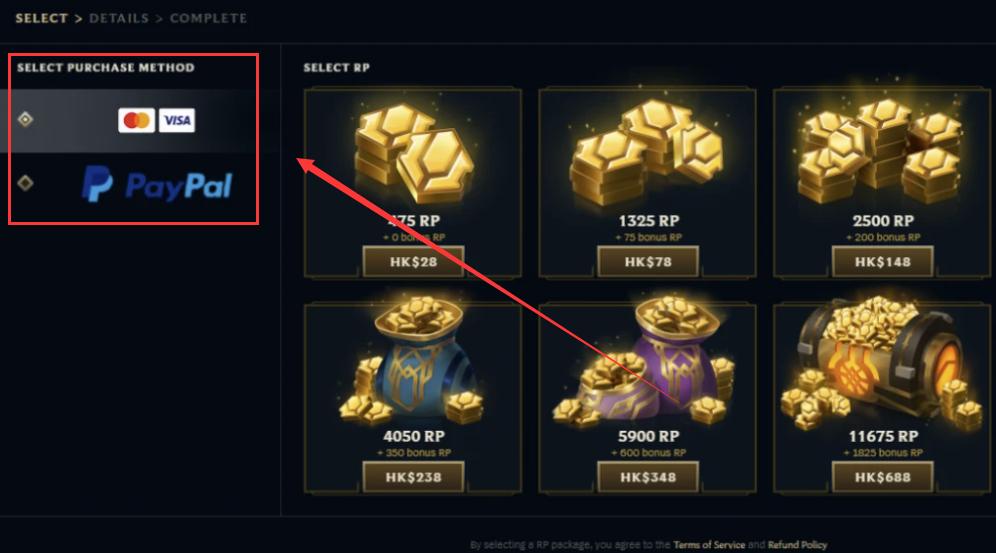Click the PayPal logo
Viewport: 996px width, 553px height.
157,184
